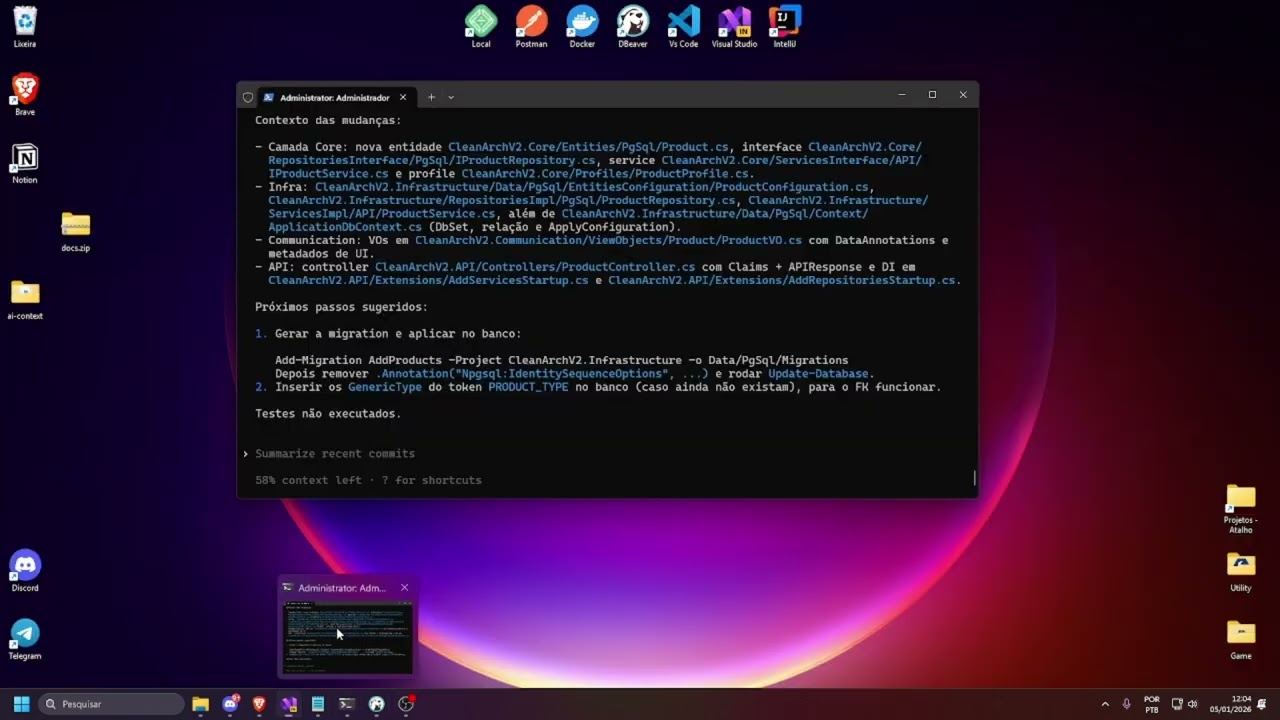Launch DBeaver from the top dock
Image resolution: width=1280 pixels, height=720 pixels.
click(632, 26)
